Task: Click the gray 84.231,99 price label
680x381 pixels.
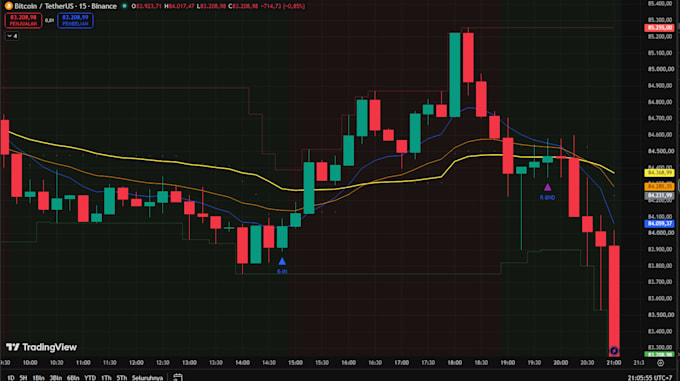Action: (x=659, y=195)
